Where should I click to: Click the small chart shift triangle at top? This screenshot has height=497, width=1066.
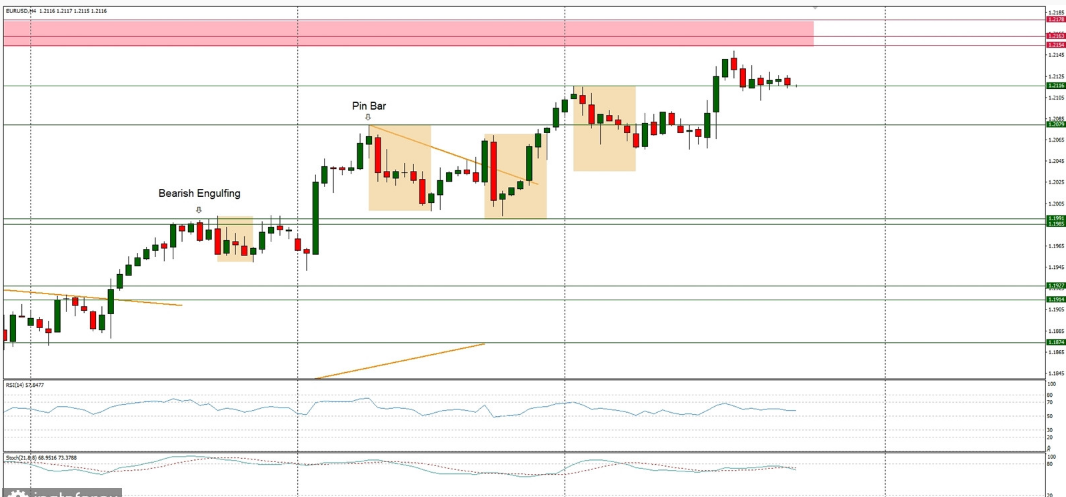point(815,7)
